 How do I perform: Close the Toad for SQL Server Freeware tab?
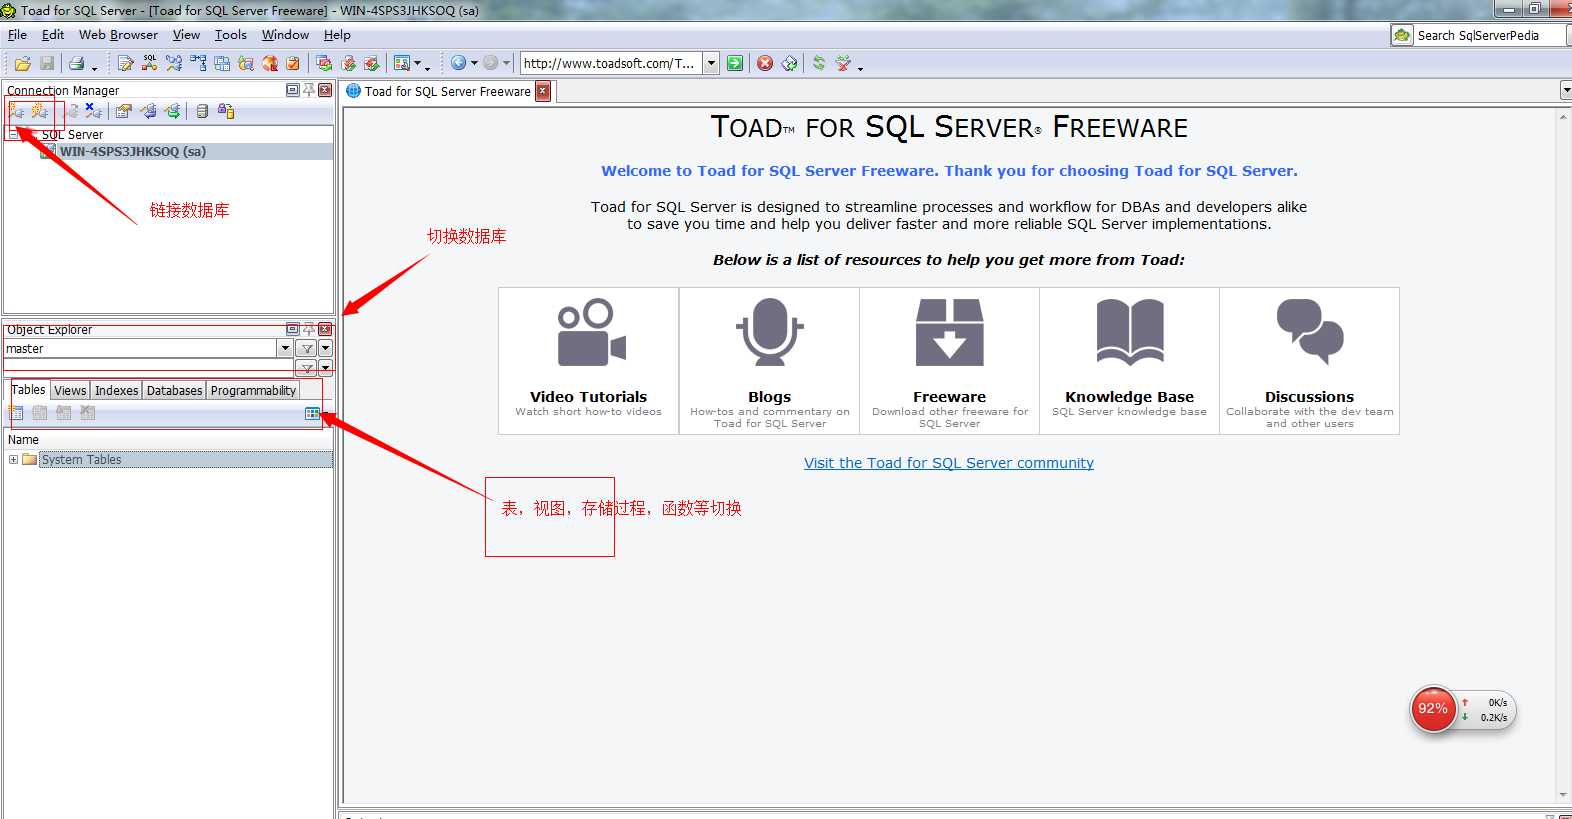coord(543,91)
